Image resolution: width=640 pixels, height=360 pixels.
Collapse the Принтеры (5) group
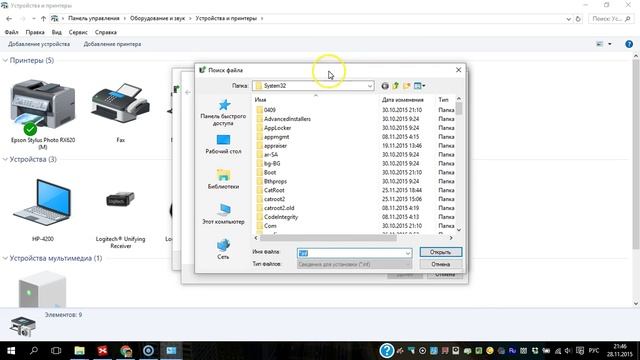pyautogui.click(x=5, y=60)
